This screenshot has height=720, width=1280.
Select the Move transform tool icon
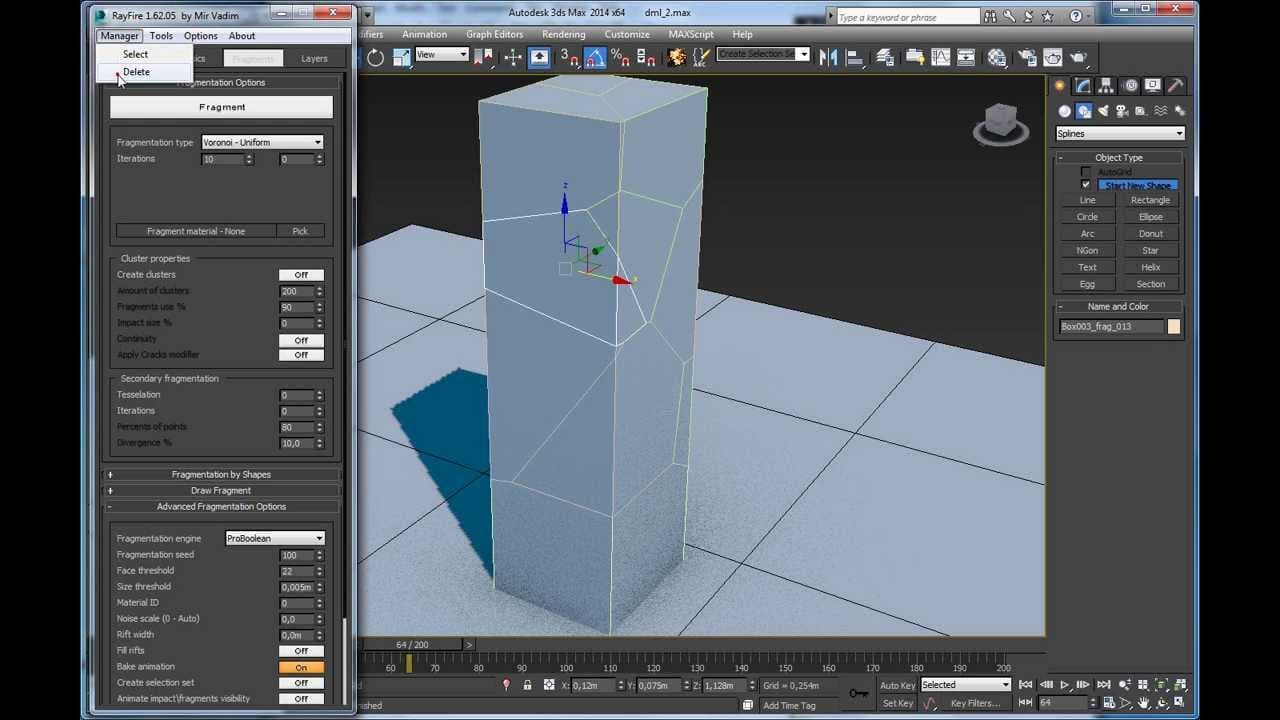pos(512,58)
